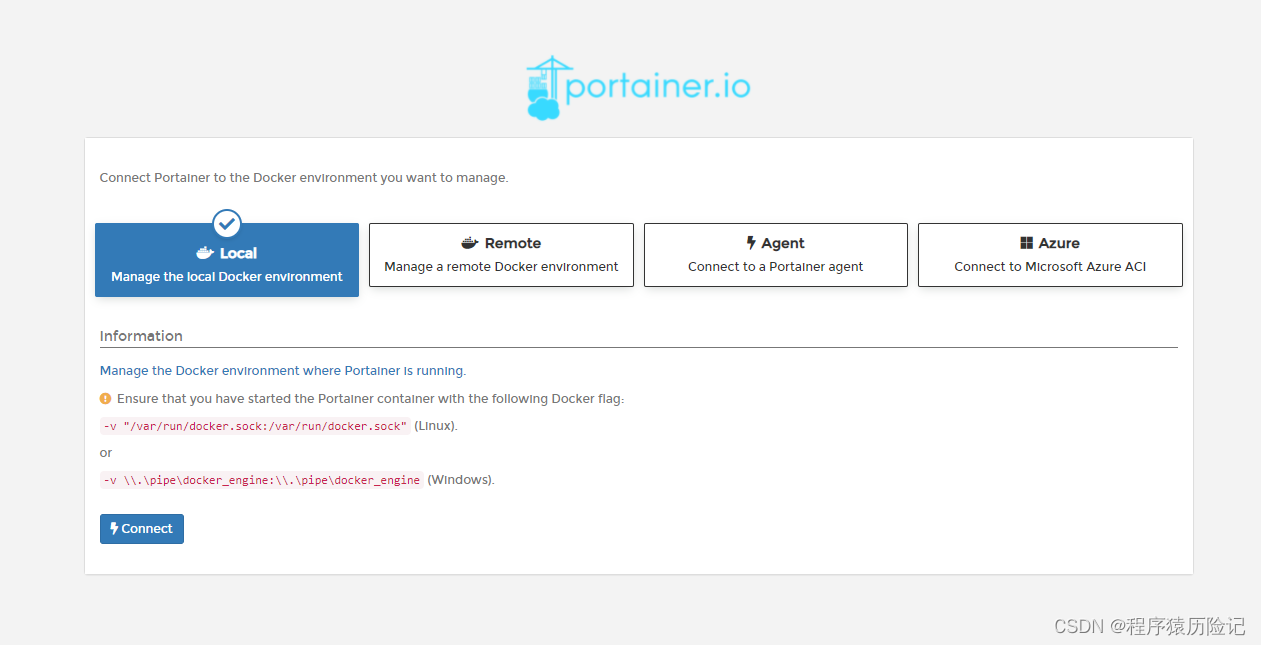
Task: Connect to the local Docker environment
Action: (x=142, y=529)
